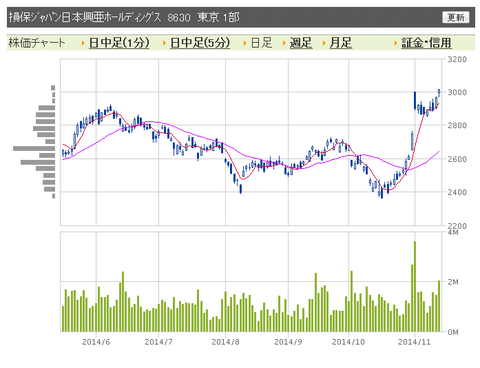Click the orange arrow before 証金・信用
The image size is (480, 368).
(396, 43)
